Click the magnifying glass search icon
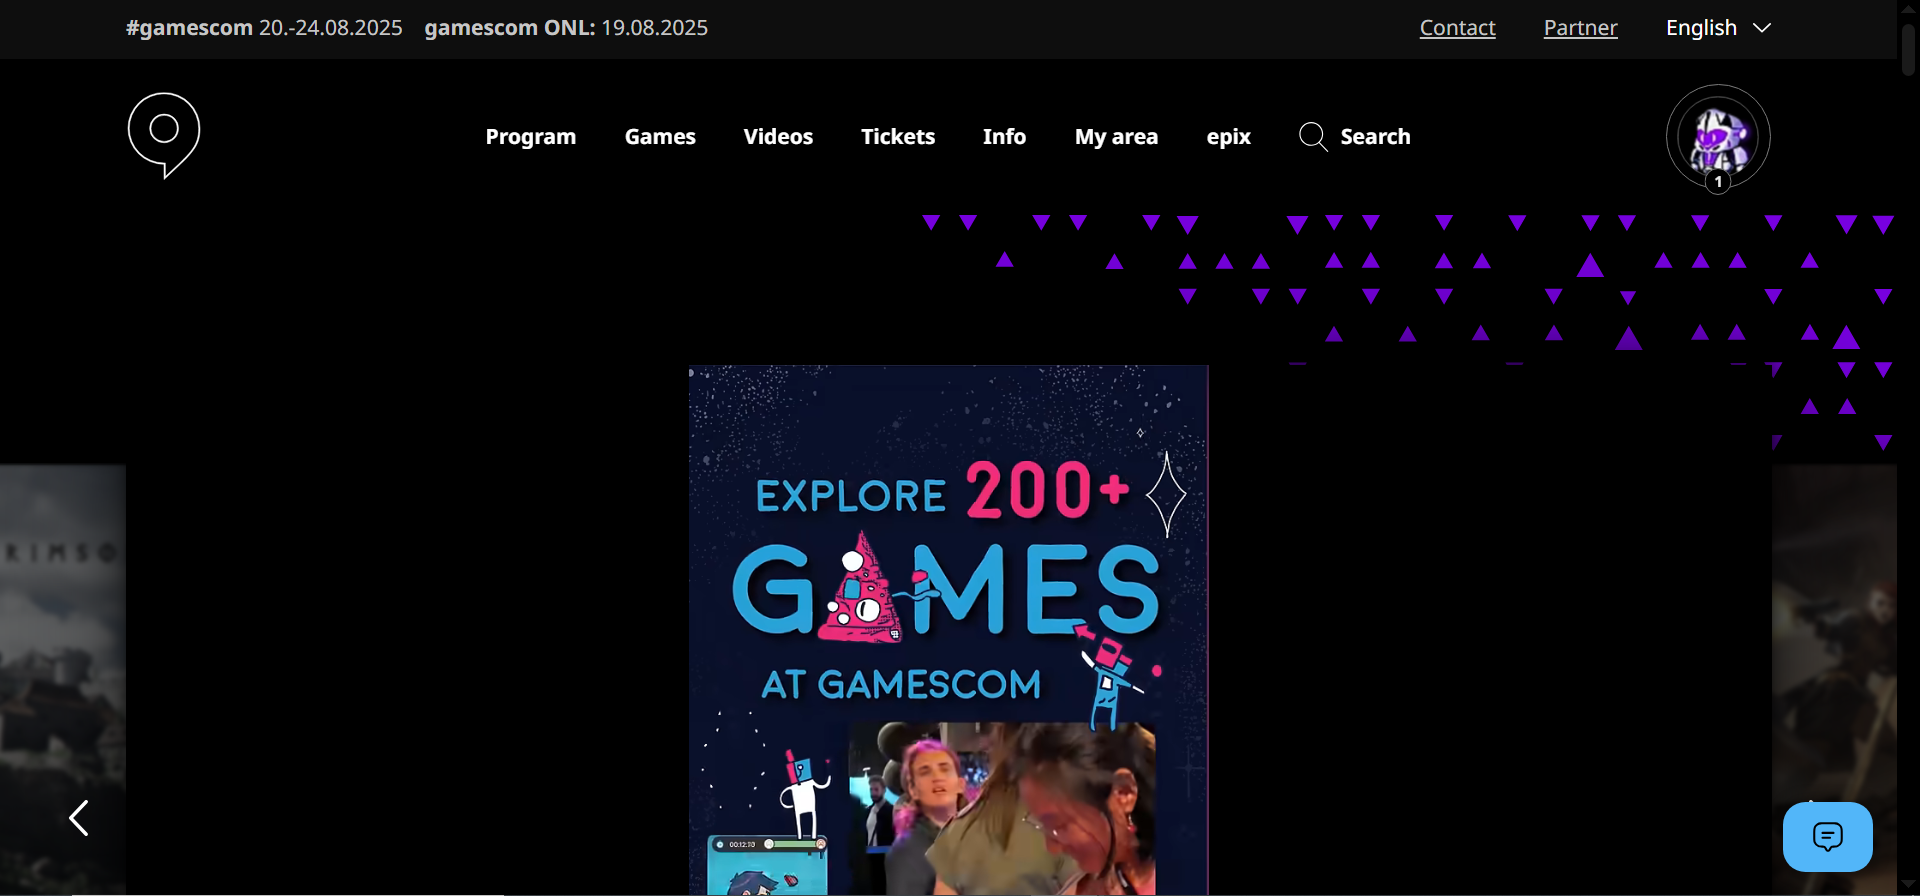1920x896 pixels. click(1313, 137)
